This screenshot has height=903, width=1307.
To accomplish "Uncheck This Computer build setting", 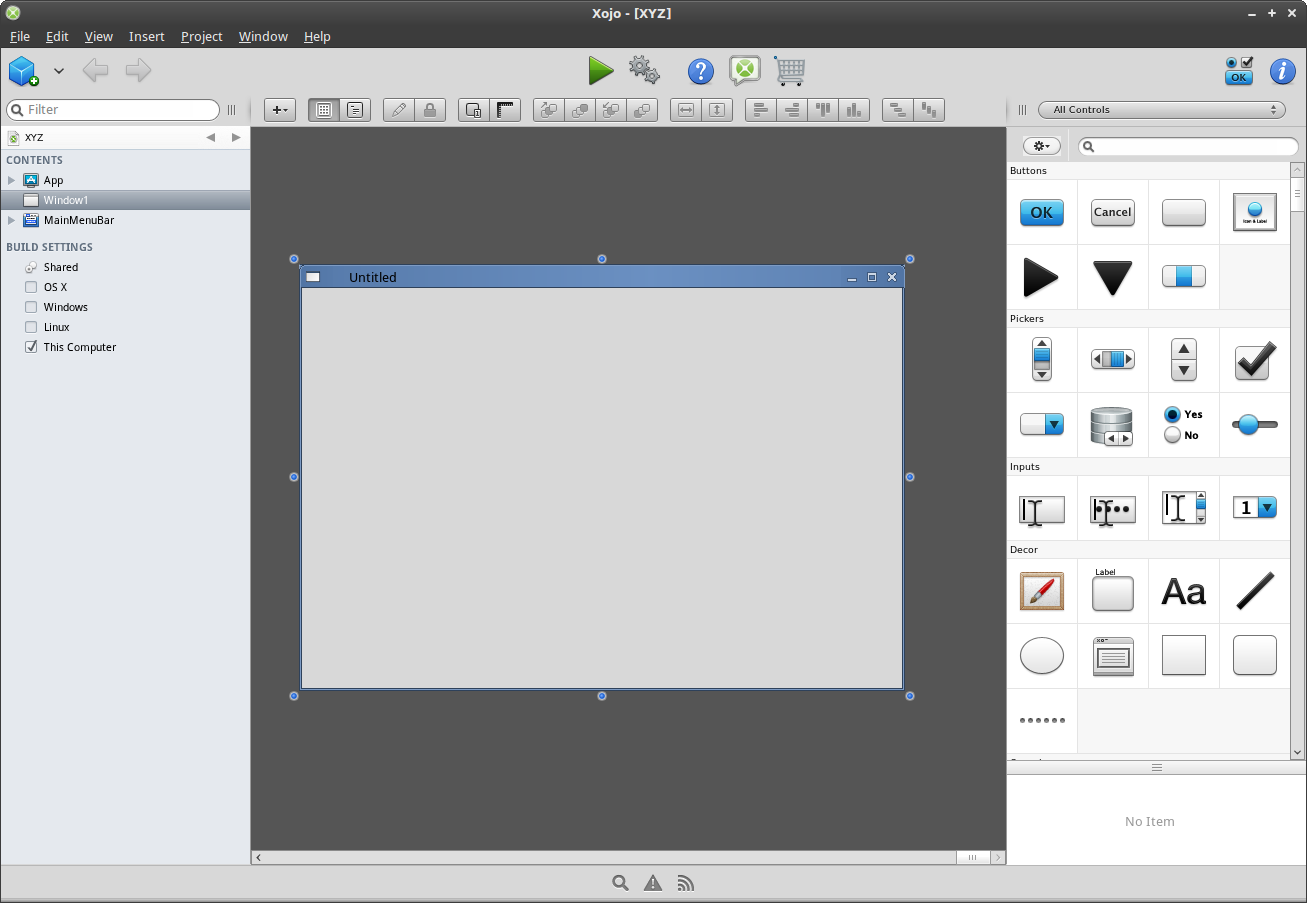I will 31,347.
